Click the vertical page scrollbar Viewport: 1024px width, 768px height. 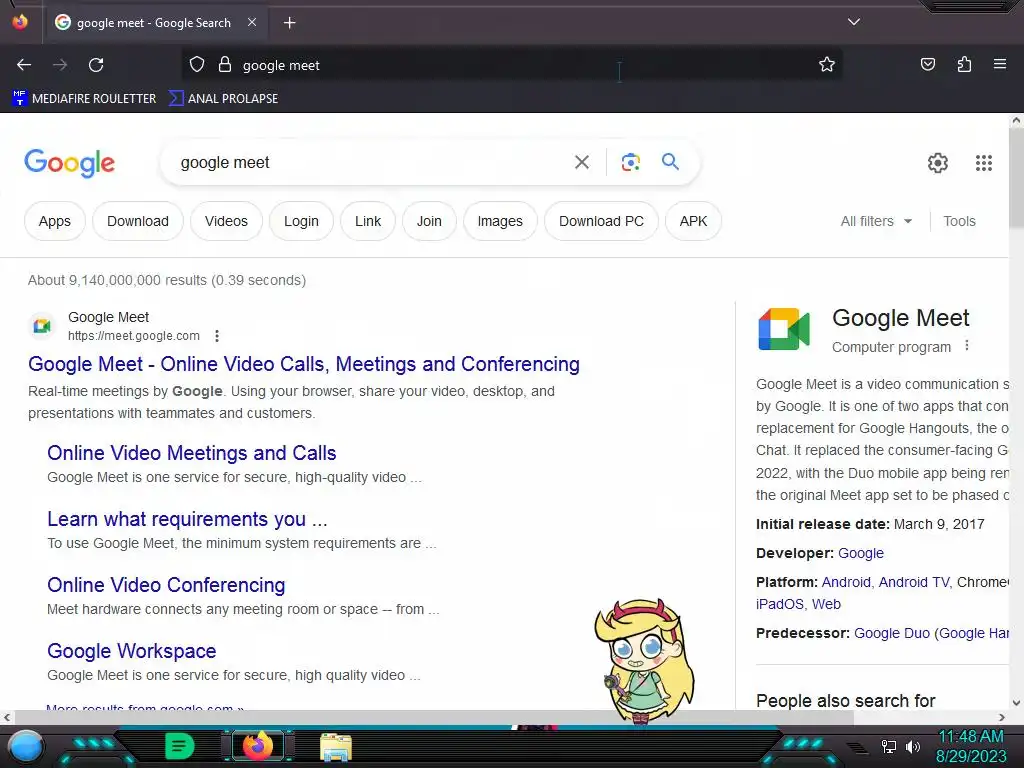tap(1016, 176)
